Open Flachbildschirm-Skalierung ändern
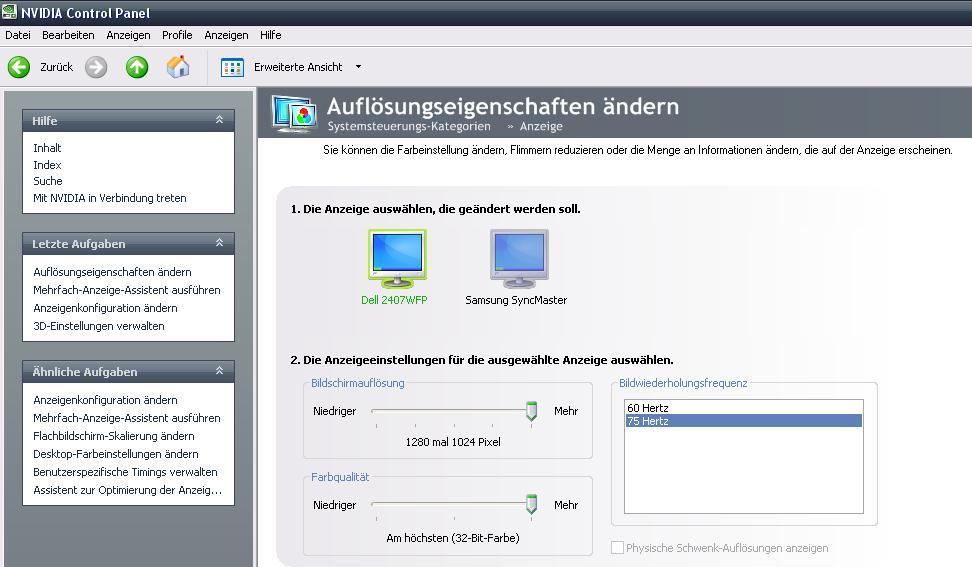Screen dimensions: 972x567 click(x=113, y=436)
